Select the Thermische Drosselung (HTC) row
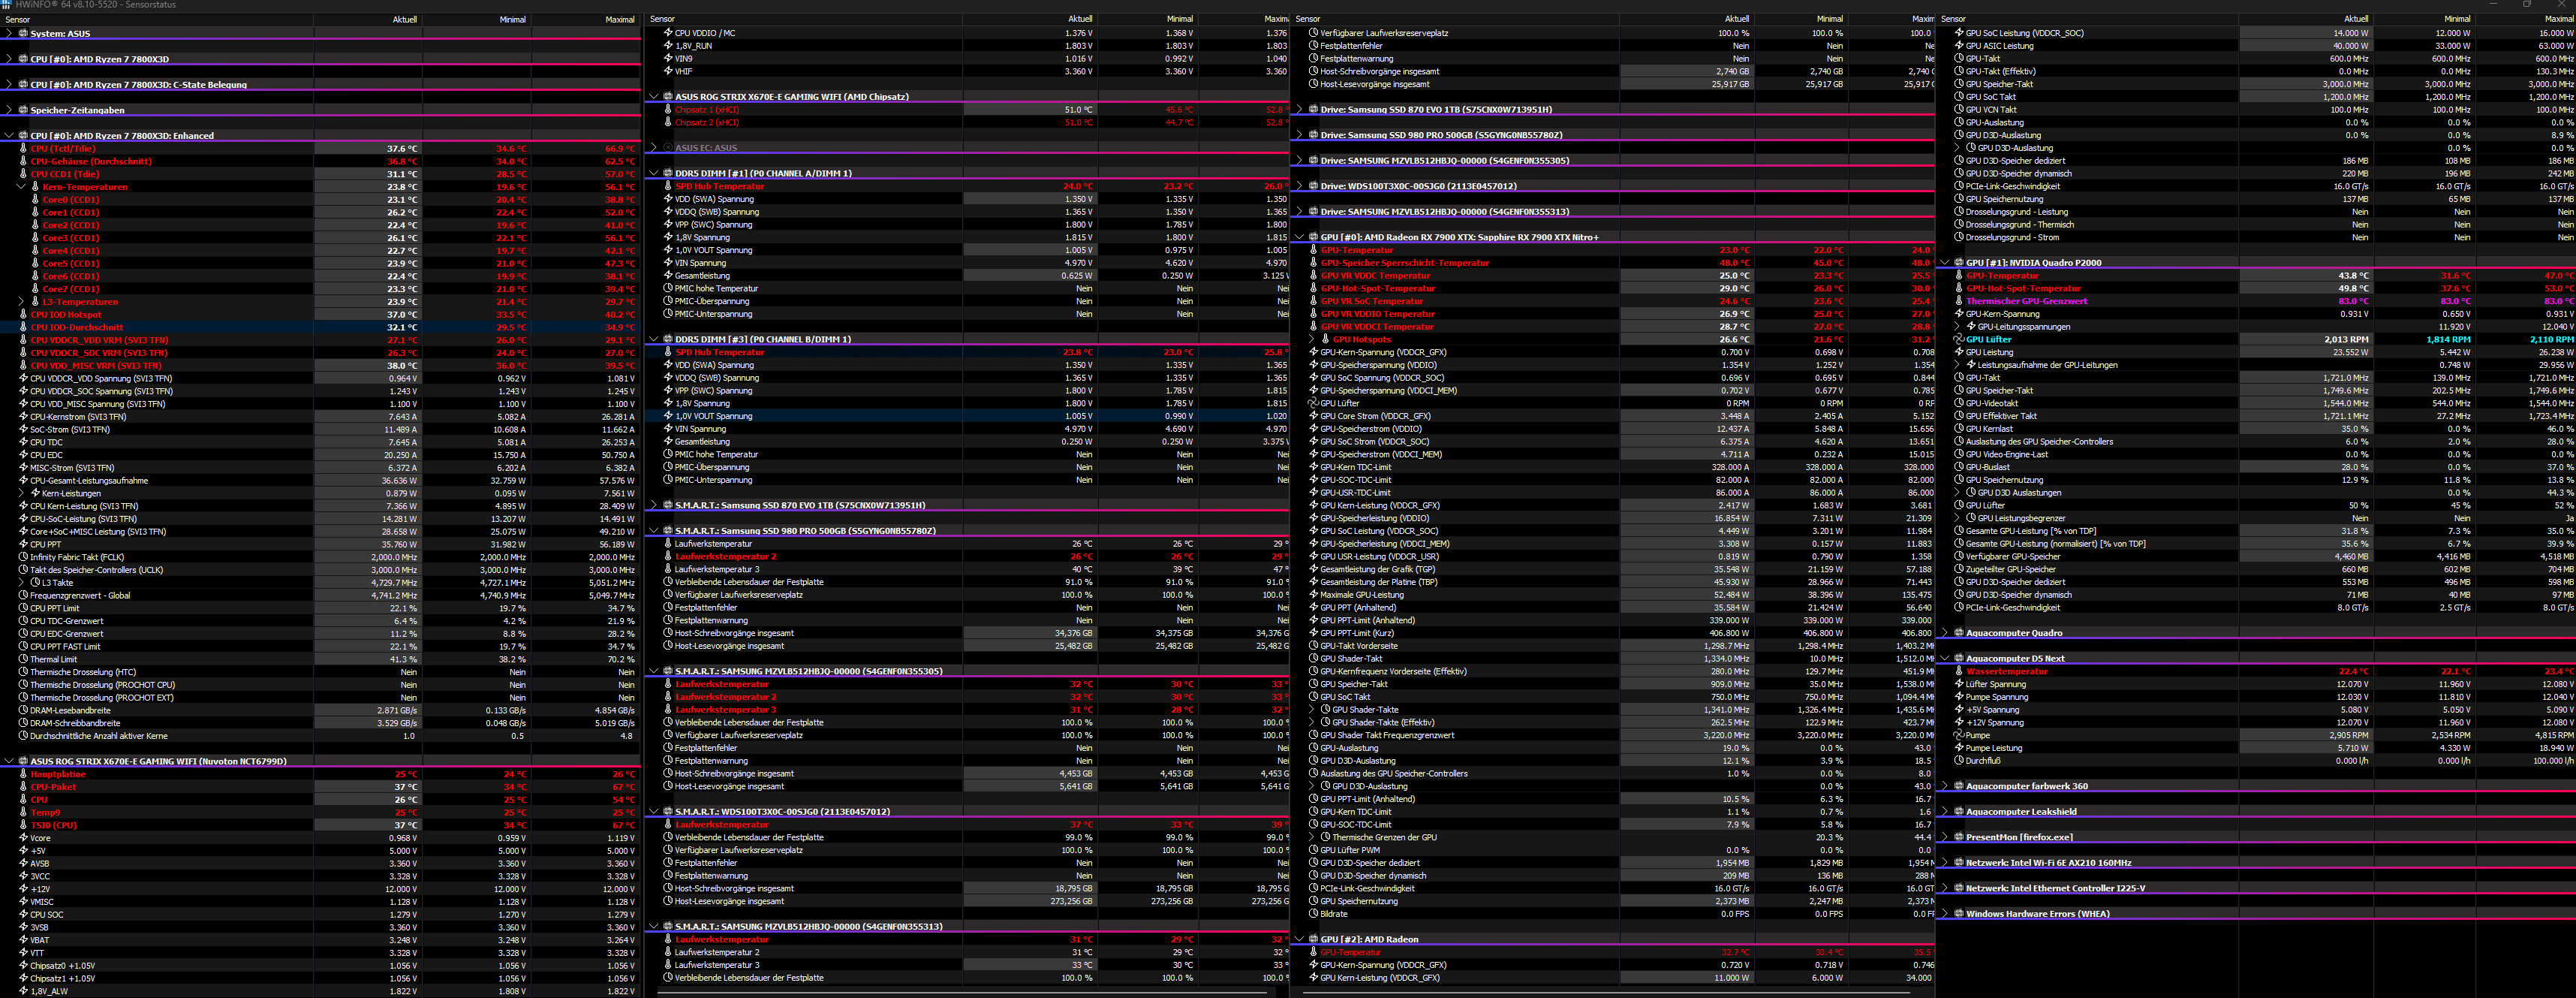 (x=320, y=672)
